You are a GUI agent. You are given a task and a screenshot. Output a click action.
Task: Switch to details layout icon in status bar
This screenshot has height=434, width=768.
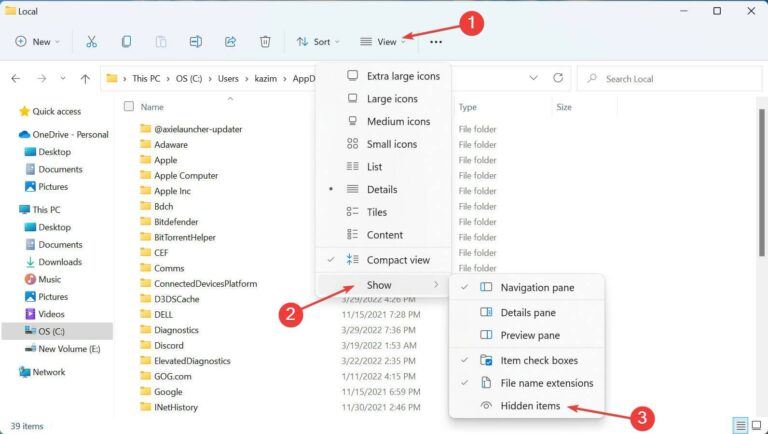pyautogui.click(x=741, y=425)
